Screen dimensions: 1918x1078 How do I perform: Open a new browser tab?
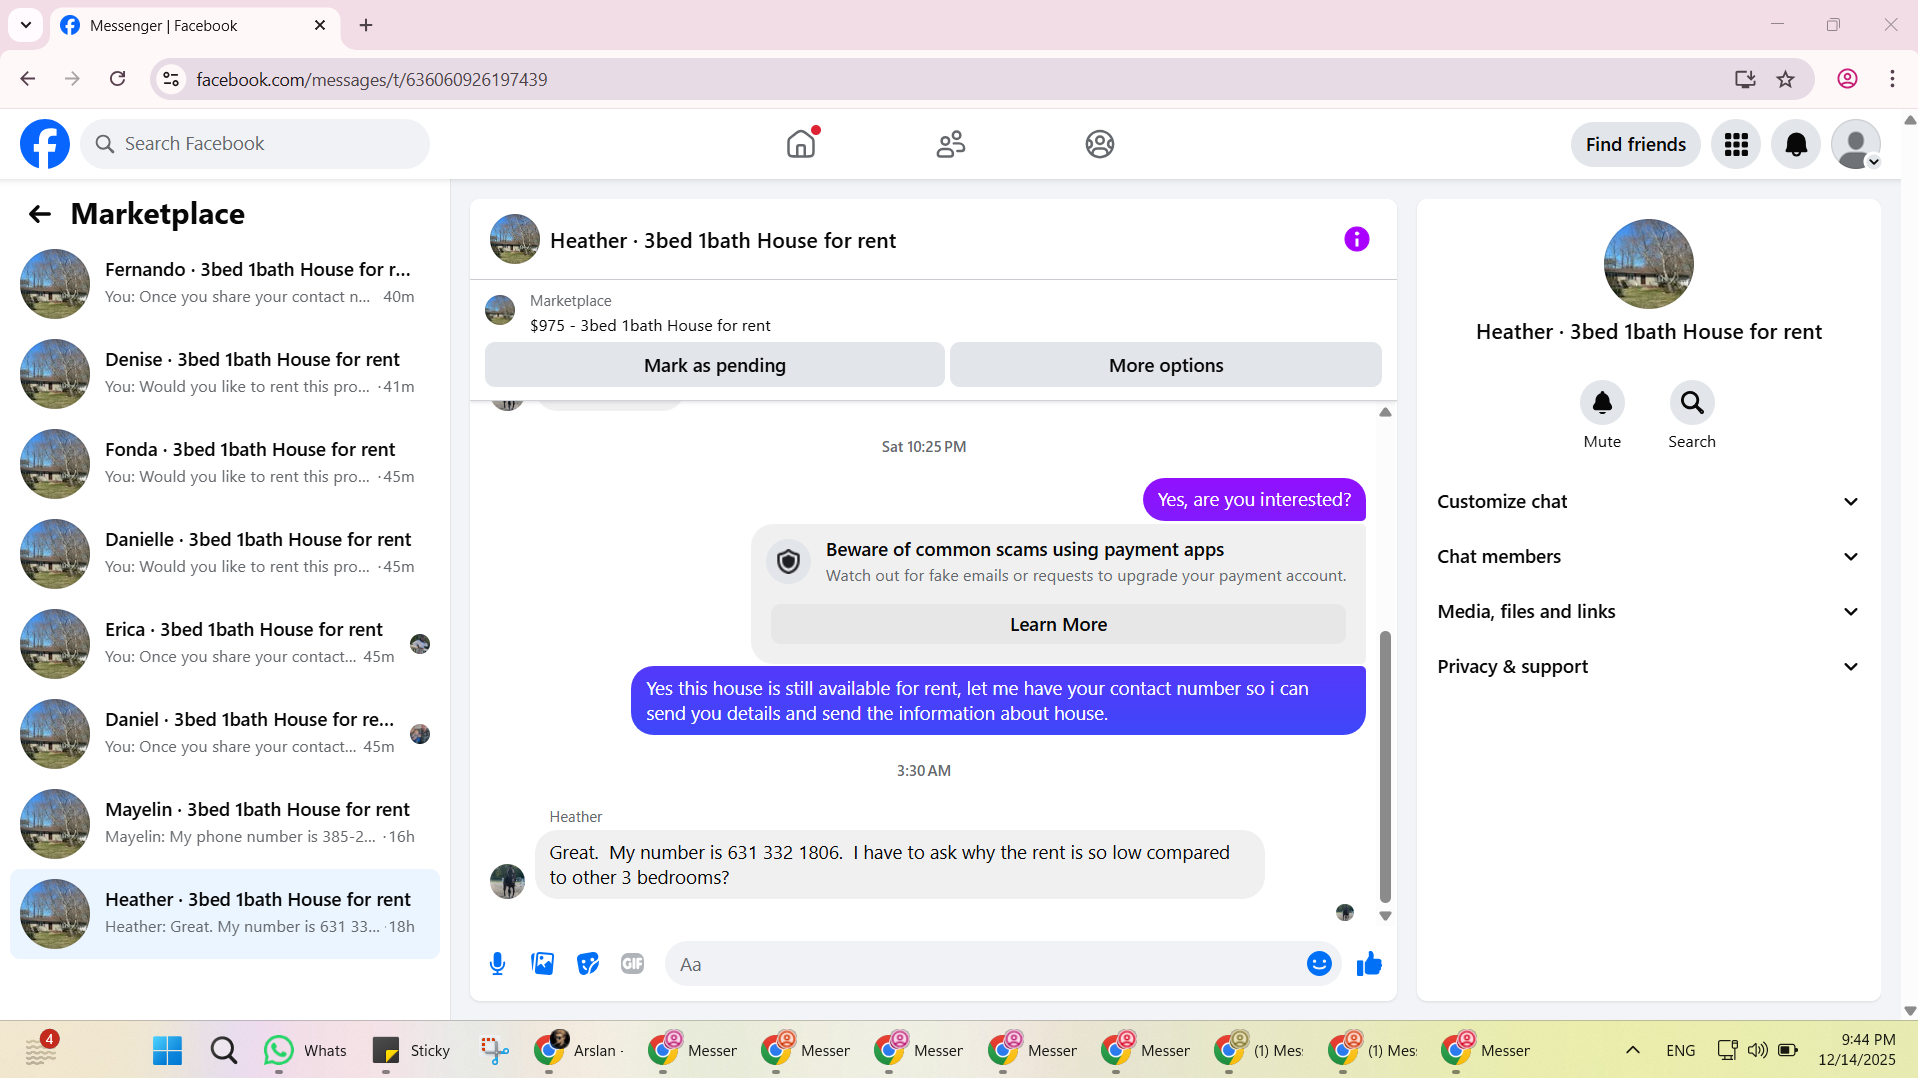[x=366, y=25]
